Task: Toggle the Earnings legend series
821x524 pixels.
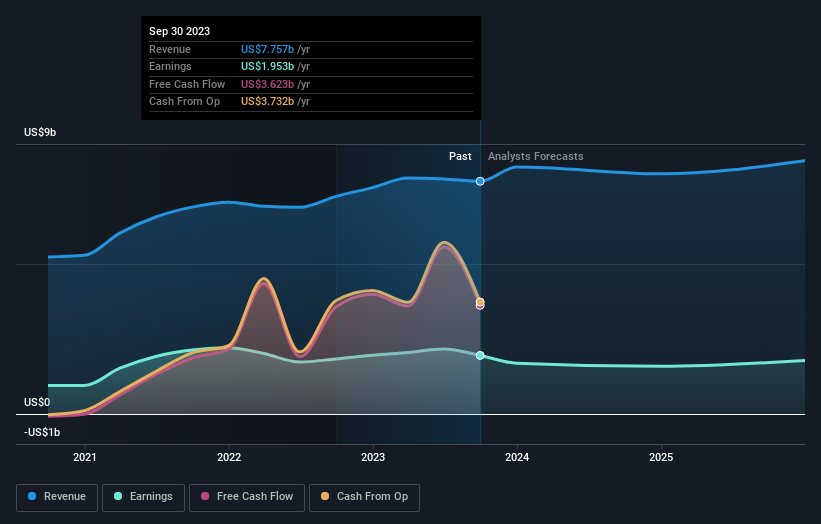Action: pos(143,497)
